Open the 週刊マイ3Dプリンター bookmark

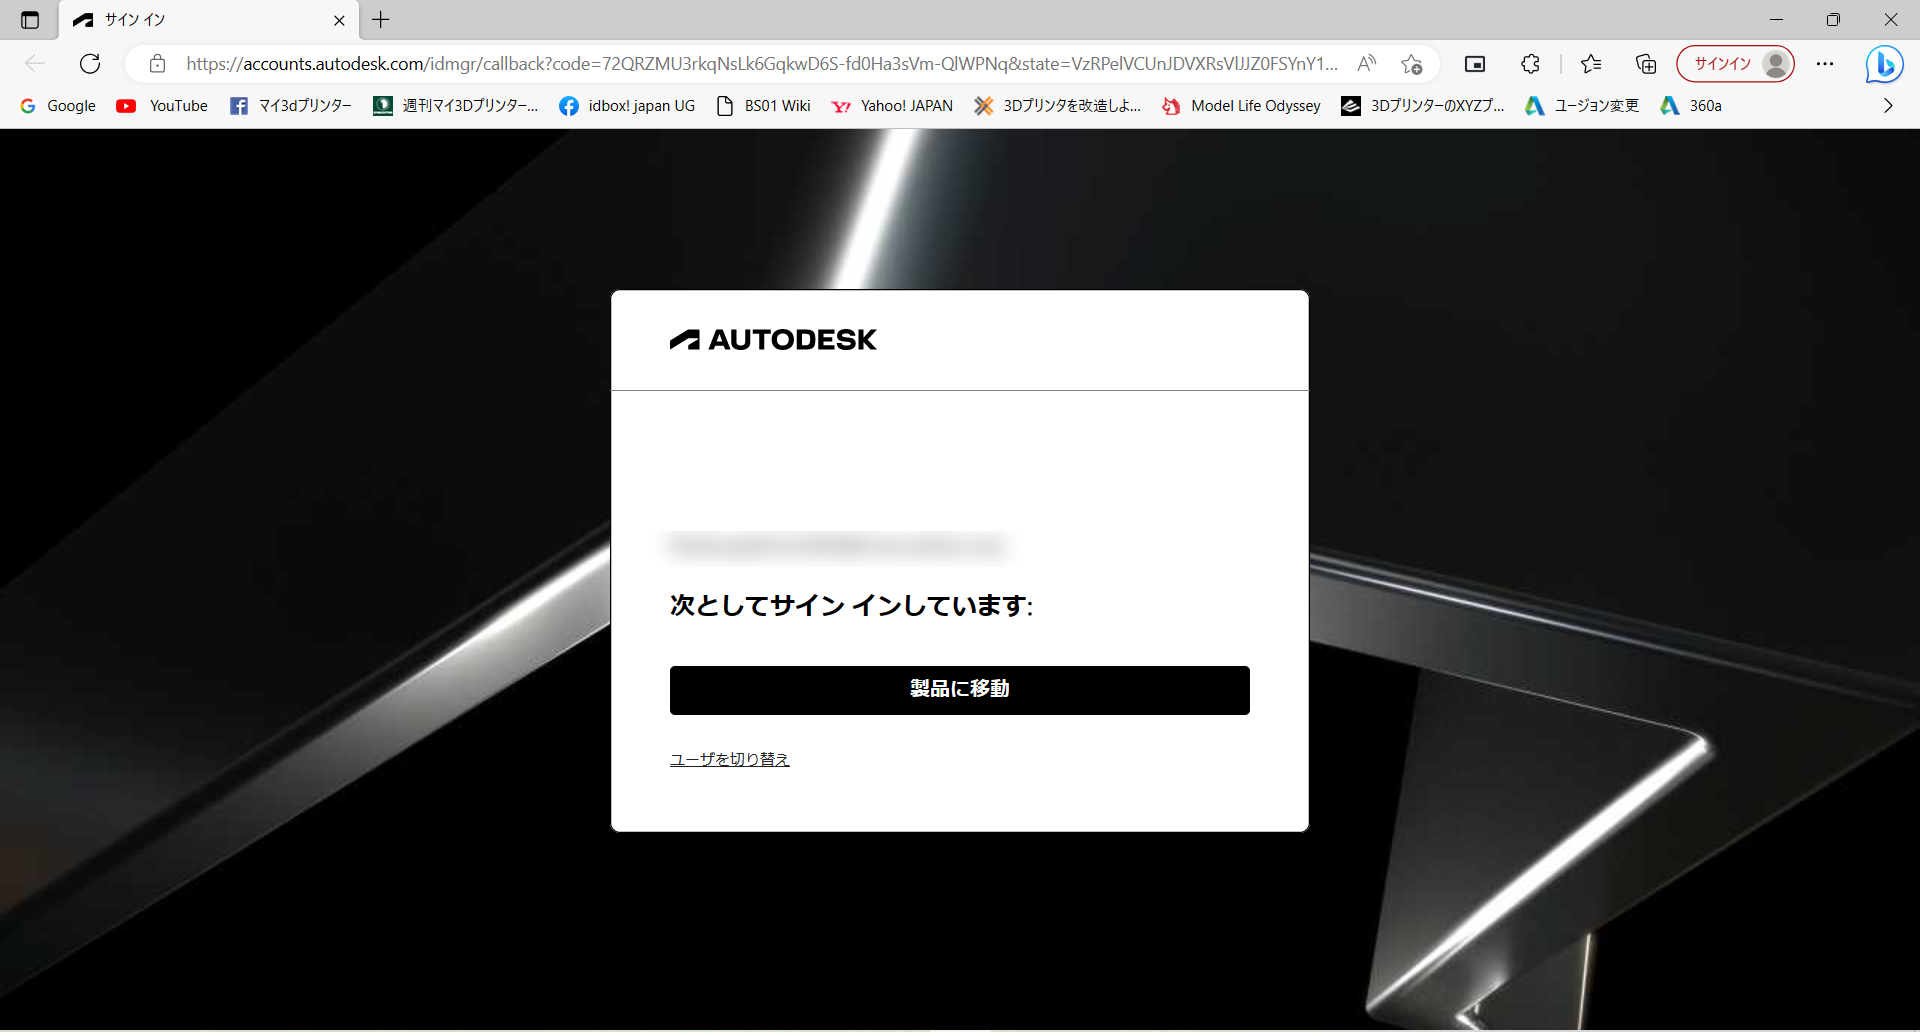click(456, 106)
